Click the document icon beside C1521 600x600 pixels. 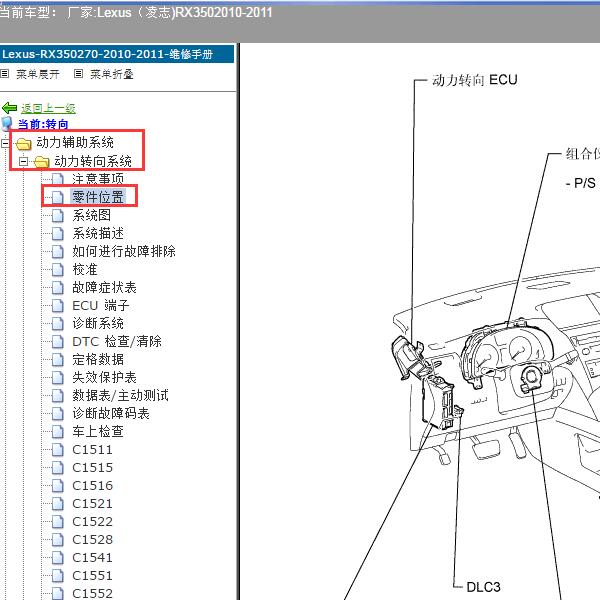[x=57, y=504]
